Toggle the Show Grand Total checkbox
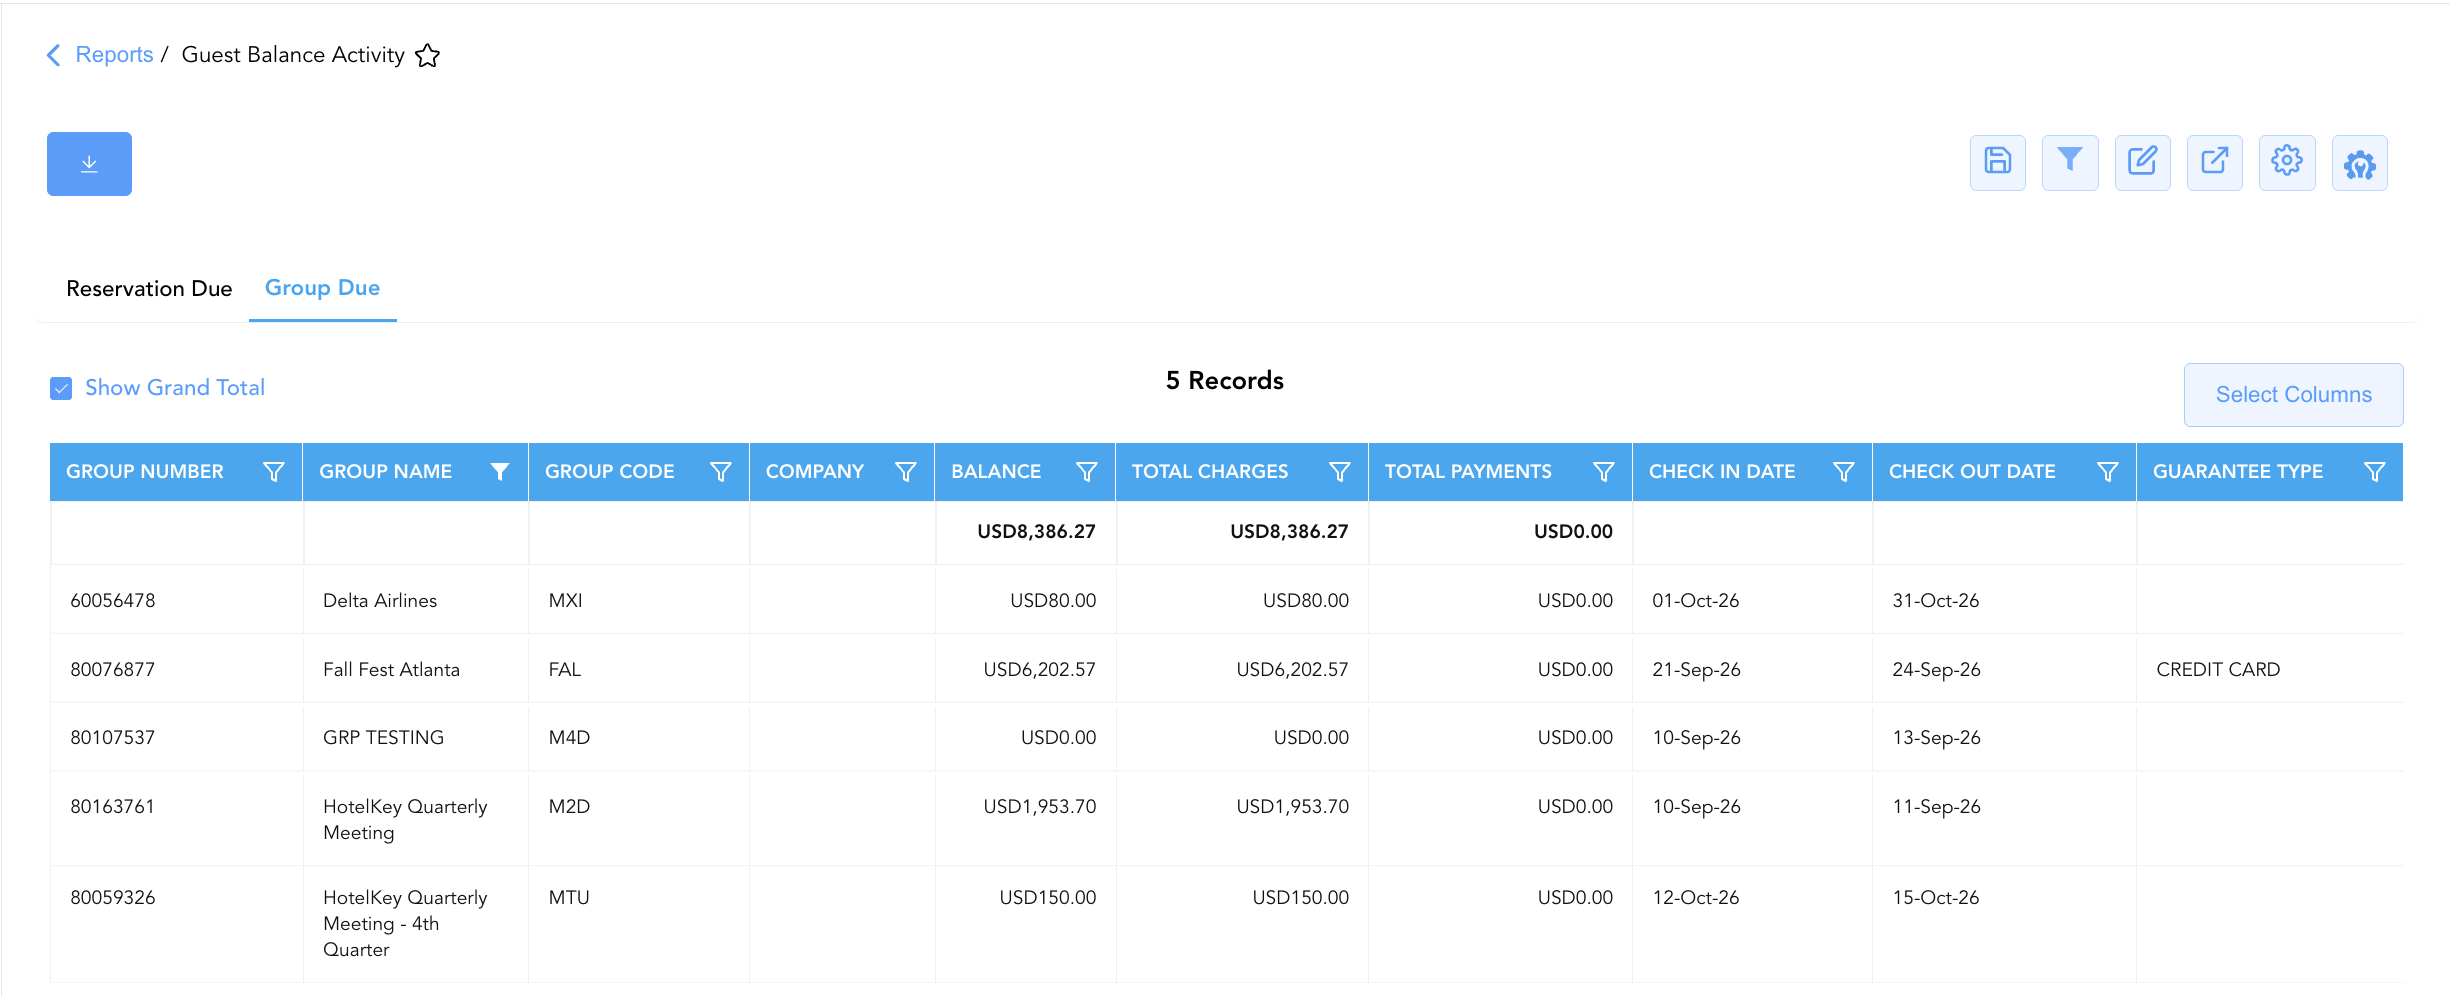The width and height of the screenshot is (2450, 996). pos(61,388)
